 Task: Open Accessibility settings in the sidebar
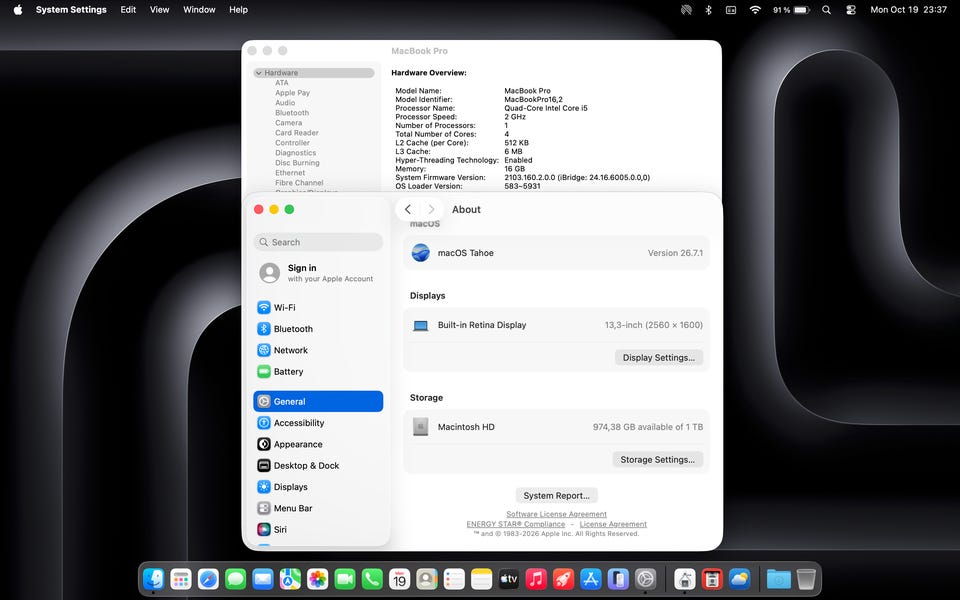318,423
